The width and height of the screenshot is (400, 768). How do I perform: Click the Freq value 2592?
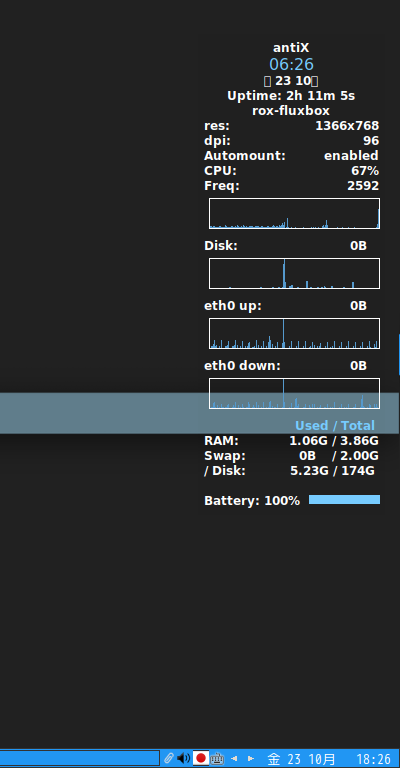[363, 186]
